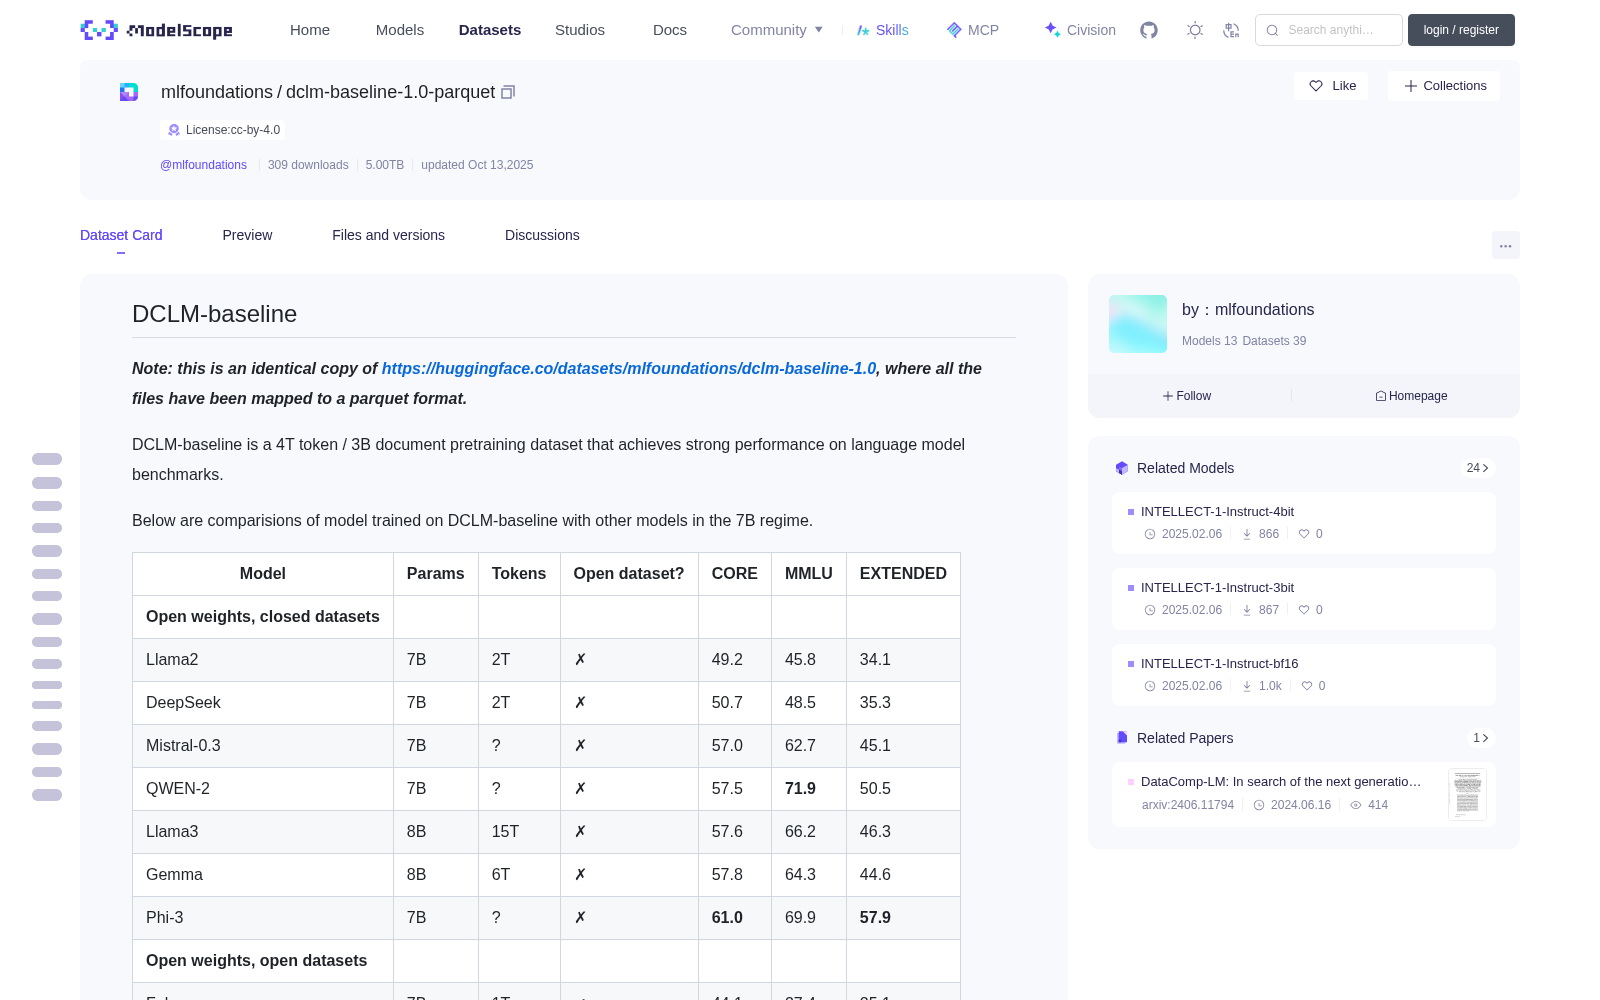Follow mlfoundations organization
The width and height of the screenshot is (1600, 1000).
pyautogui.click(x=1187, y=396)
